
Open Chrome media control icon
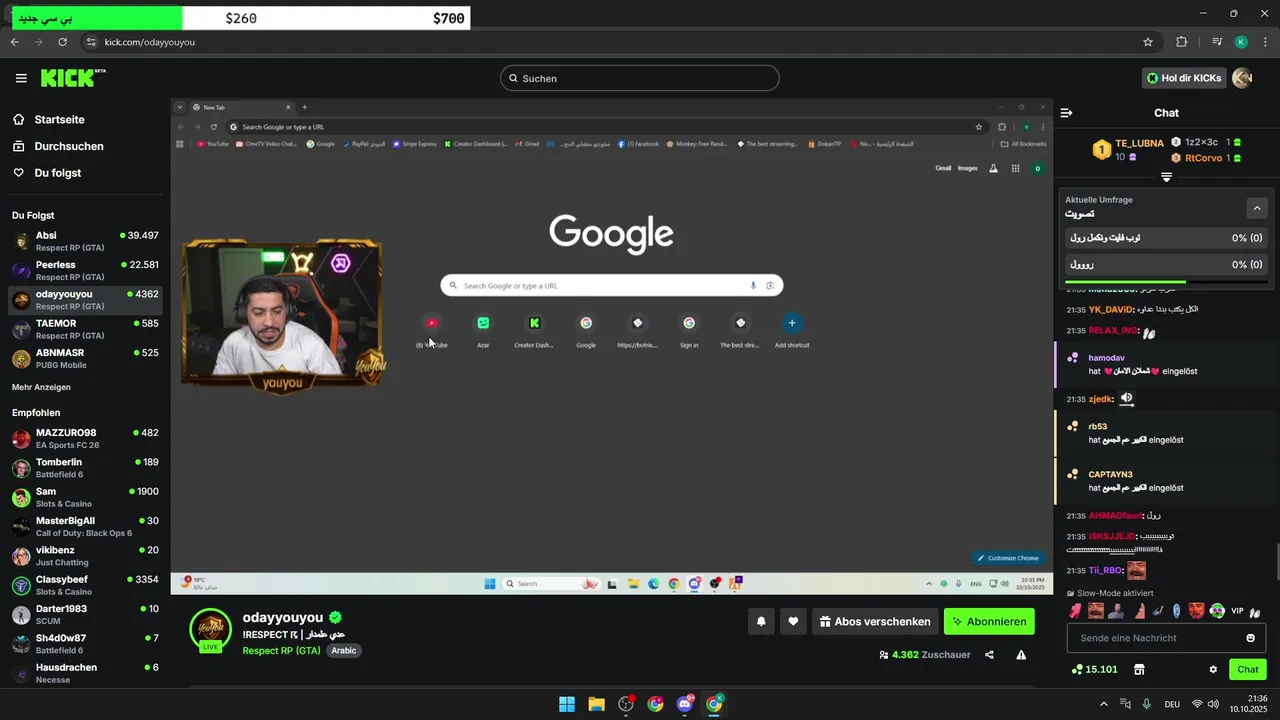[x=1216, y=42]
